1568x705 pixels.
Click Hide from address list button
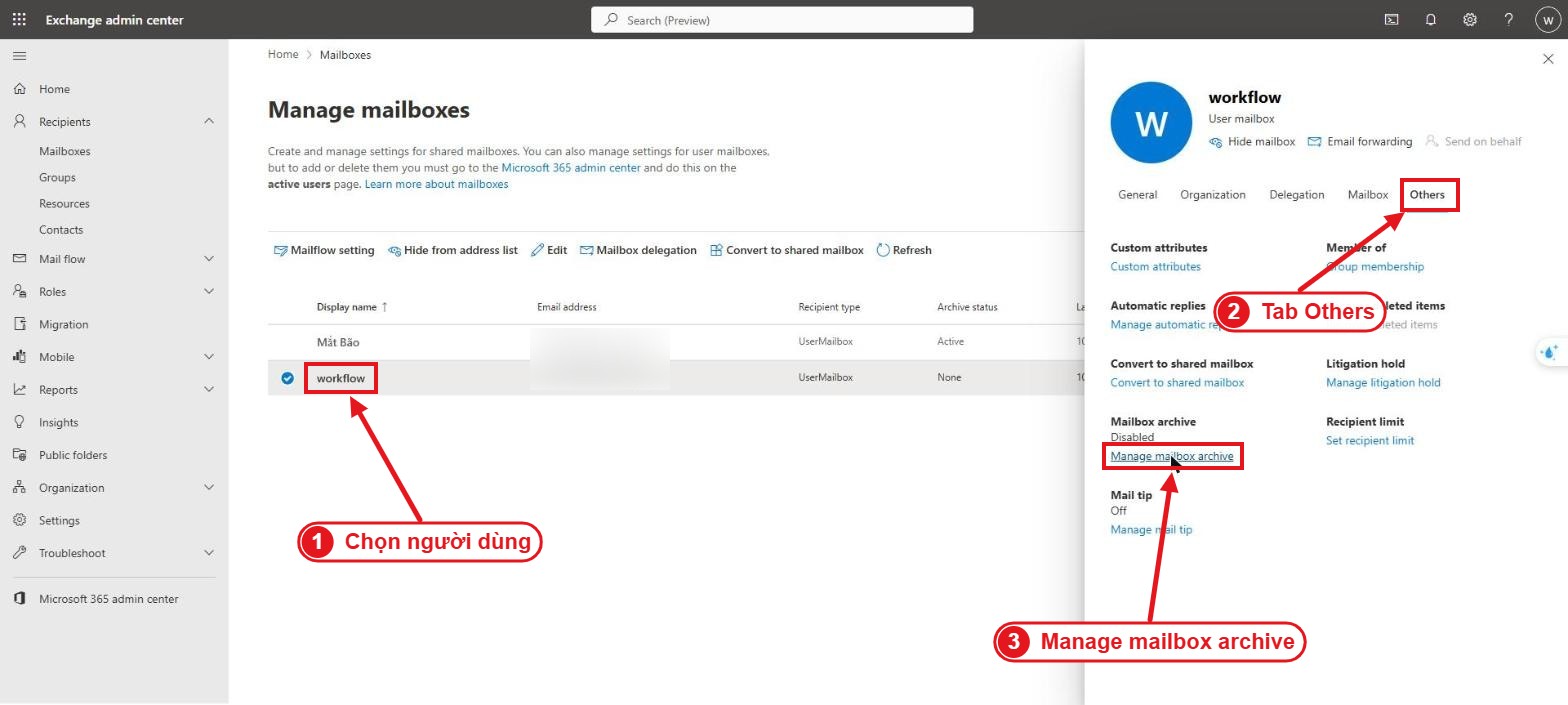coord(453,250)
